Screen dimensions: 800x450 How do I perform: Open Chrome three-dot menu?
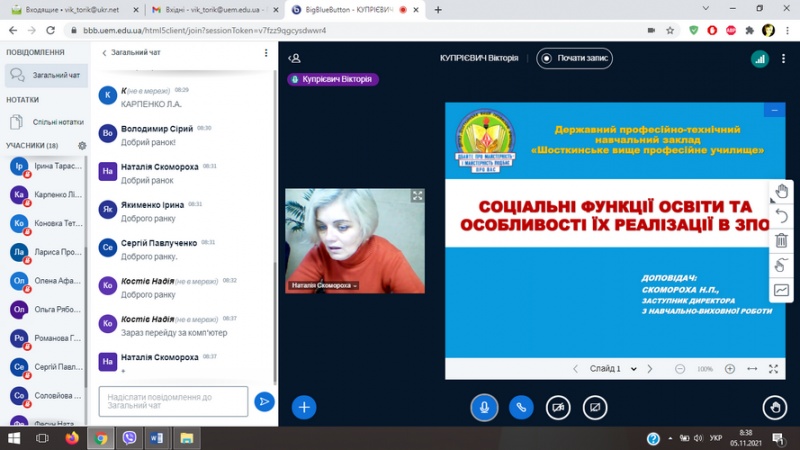pos(786,31)
